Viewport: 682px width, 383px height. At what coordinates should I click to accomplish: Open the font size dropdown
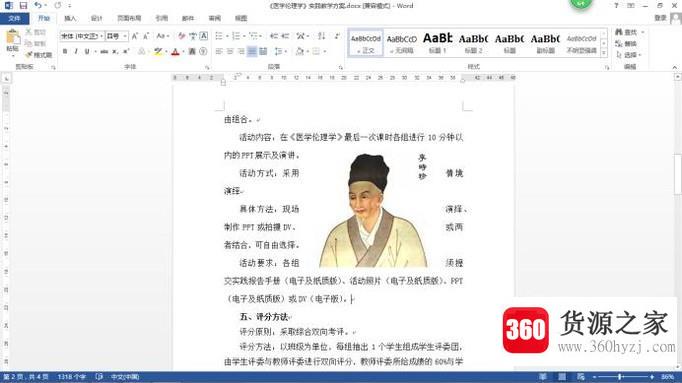(125, 36)
